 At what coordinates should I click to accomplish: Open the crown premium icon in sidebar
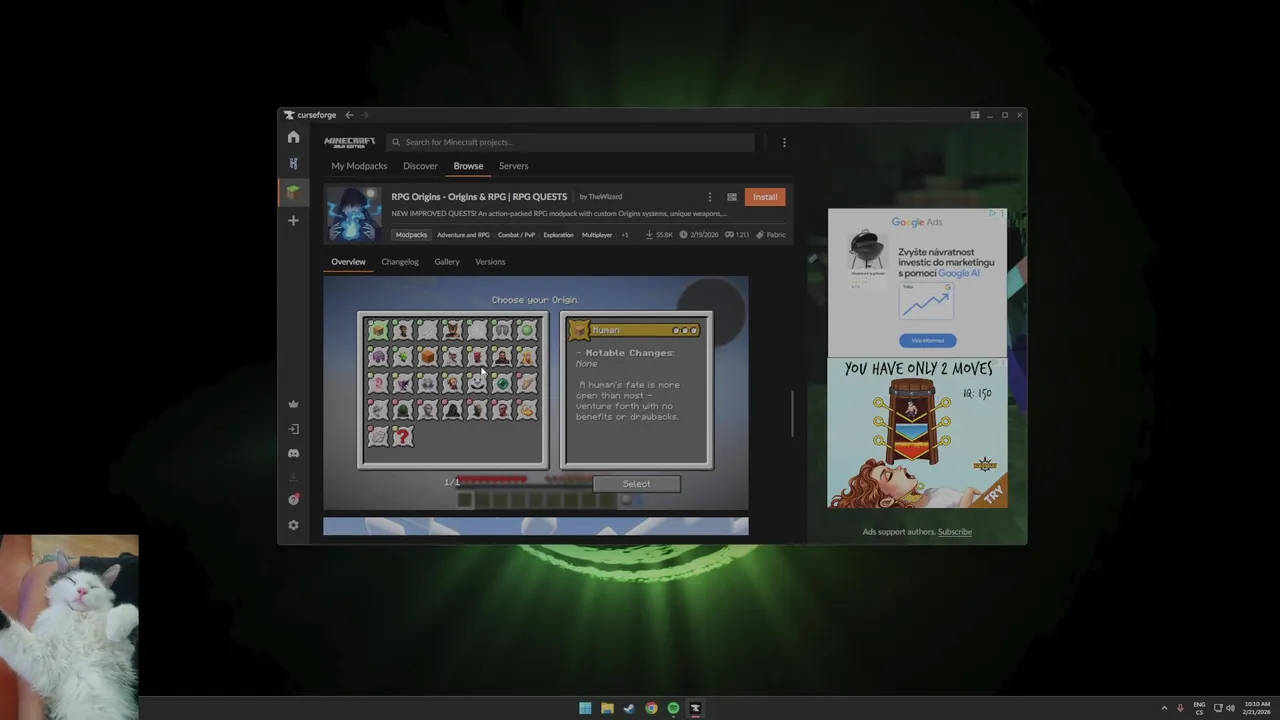(293, 404)
